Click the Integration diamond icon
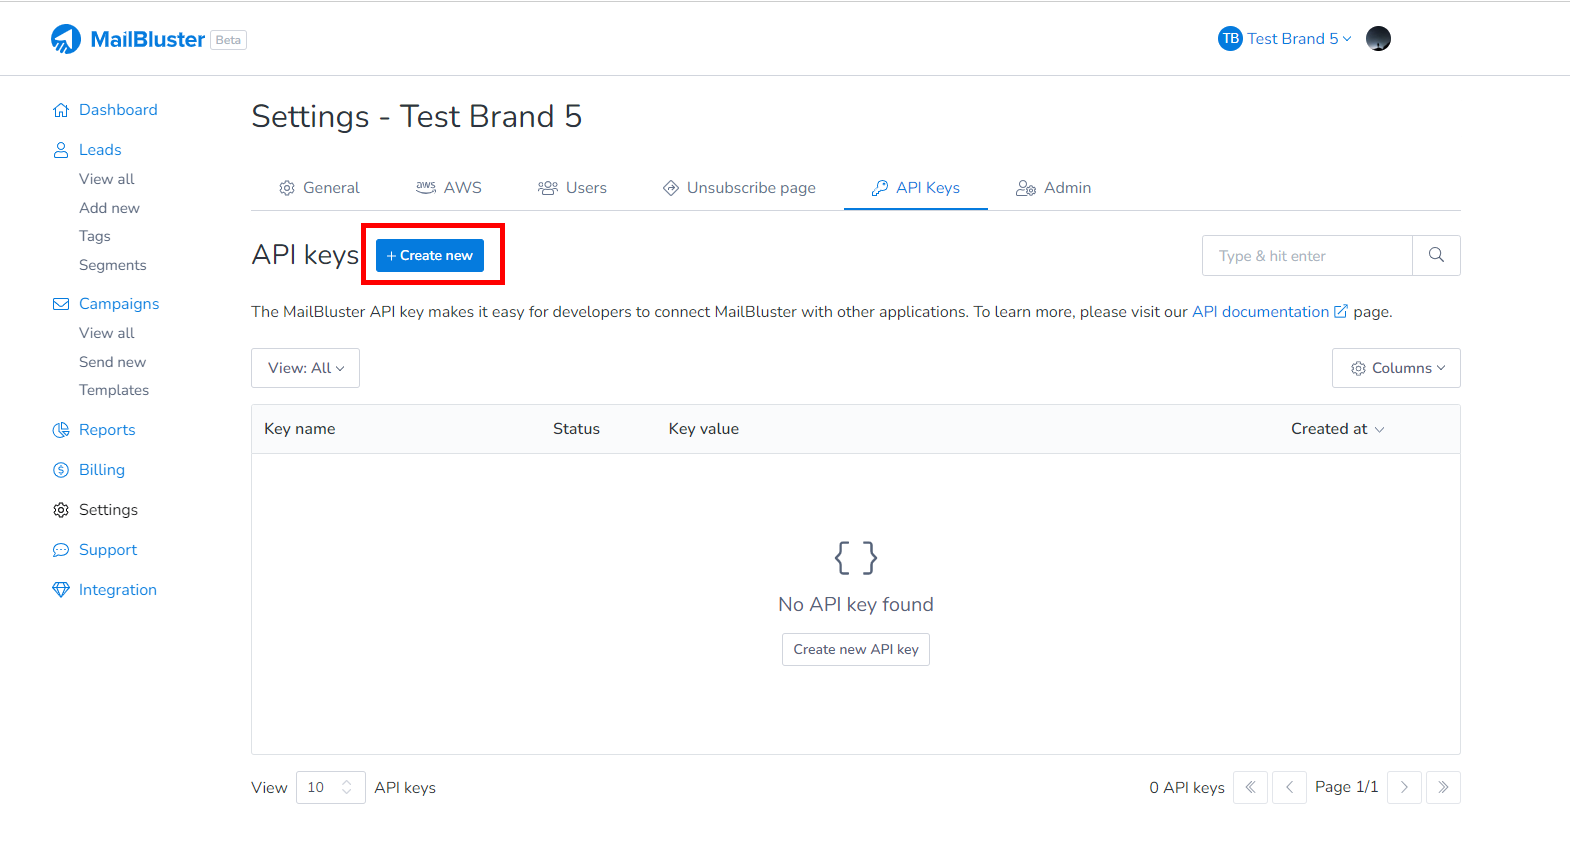1570x864 pixels. [61, 590]
